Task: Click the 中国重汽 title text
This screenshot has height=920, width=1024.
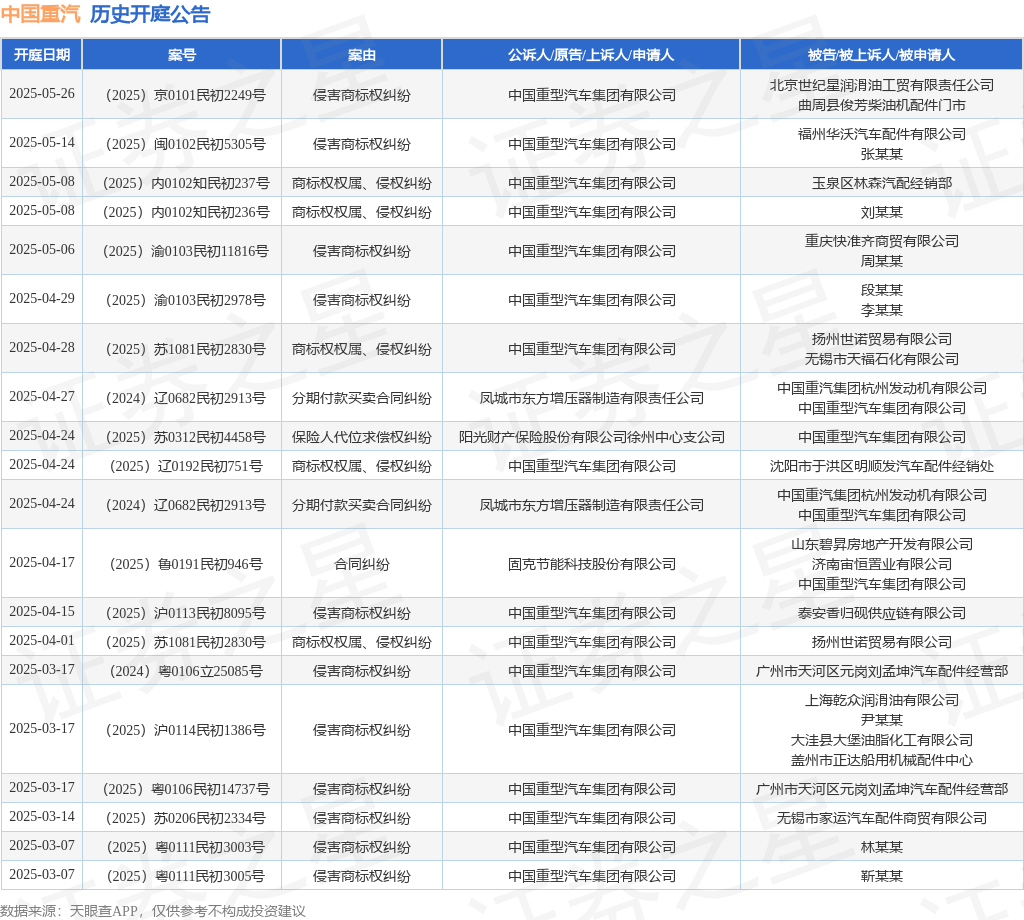Action: point(40,14)
